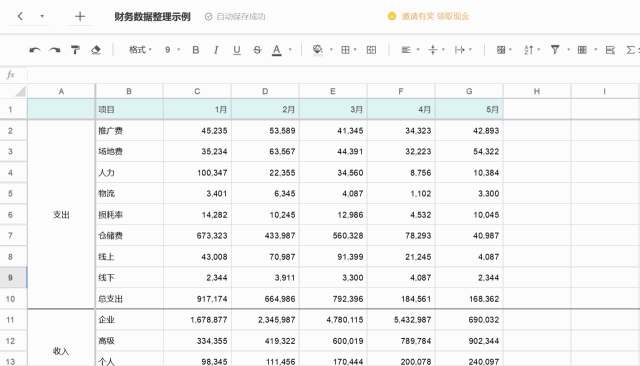Toggle italic text style
640x366 pixels.
216,50
